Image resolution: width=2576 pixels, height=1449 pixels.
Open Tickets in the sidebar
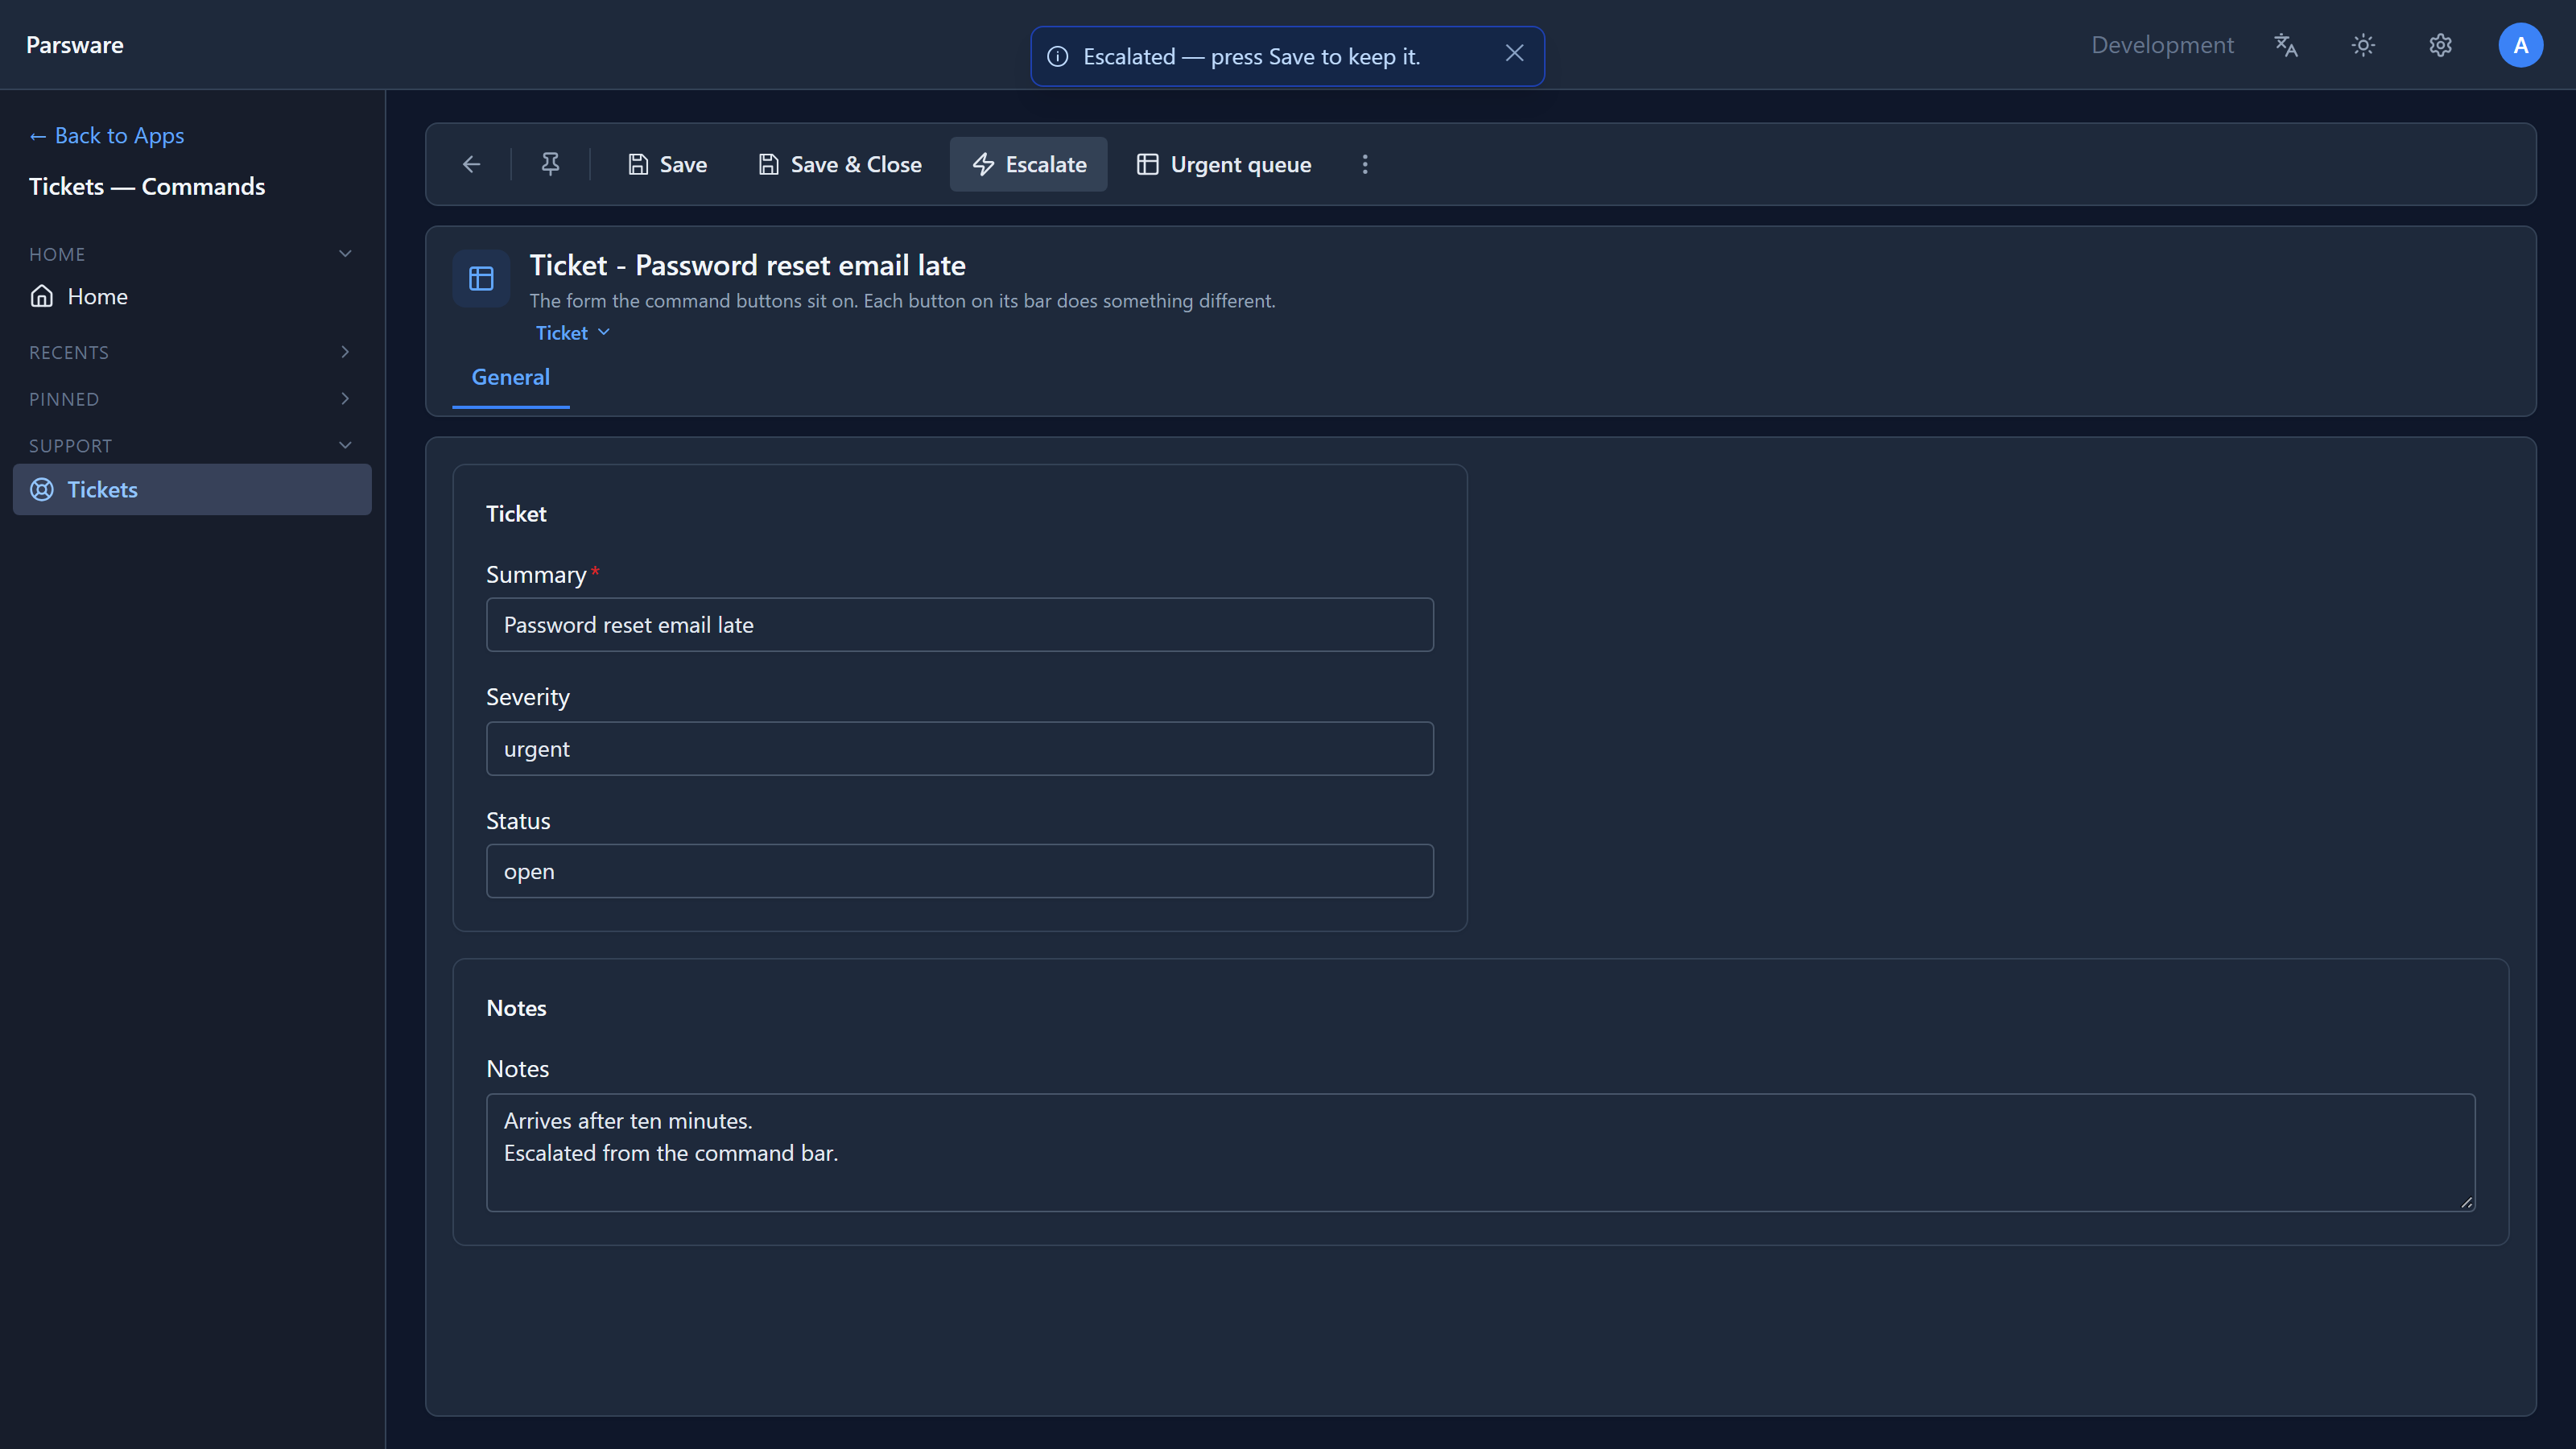[x=192, y=490]
